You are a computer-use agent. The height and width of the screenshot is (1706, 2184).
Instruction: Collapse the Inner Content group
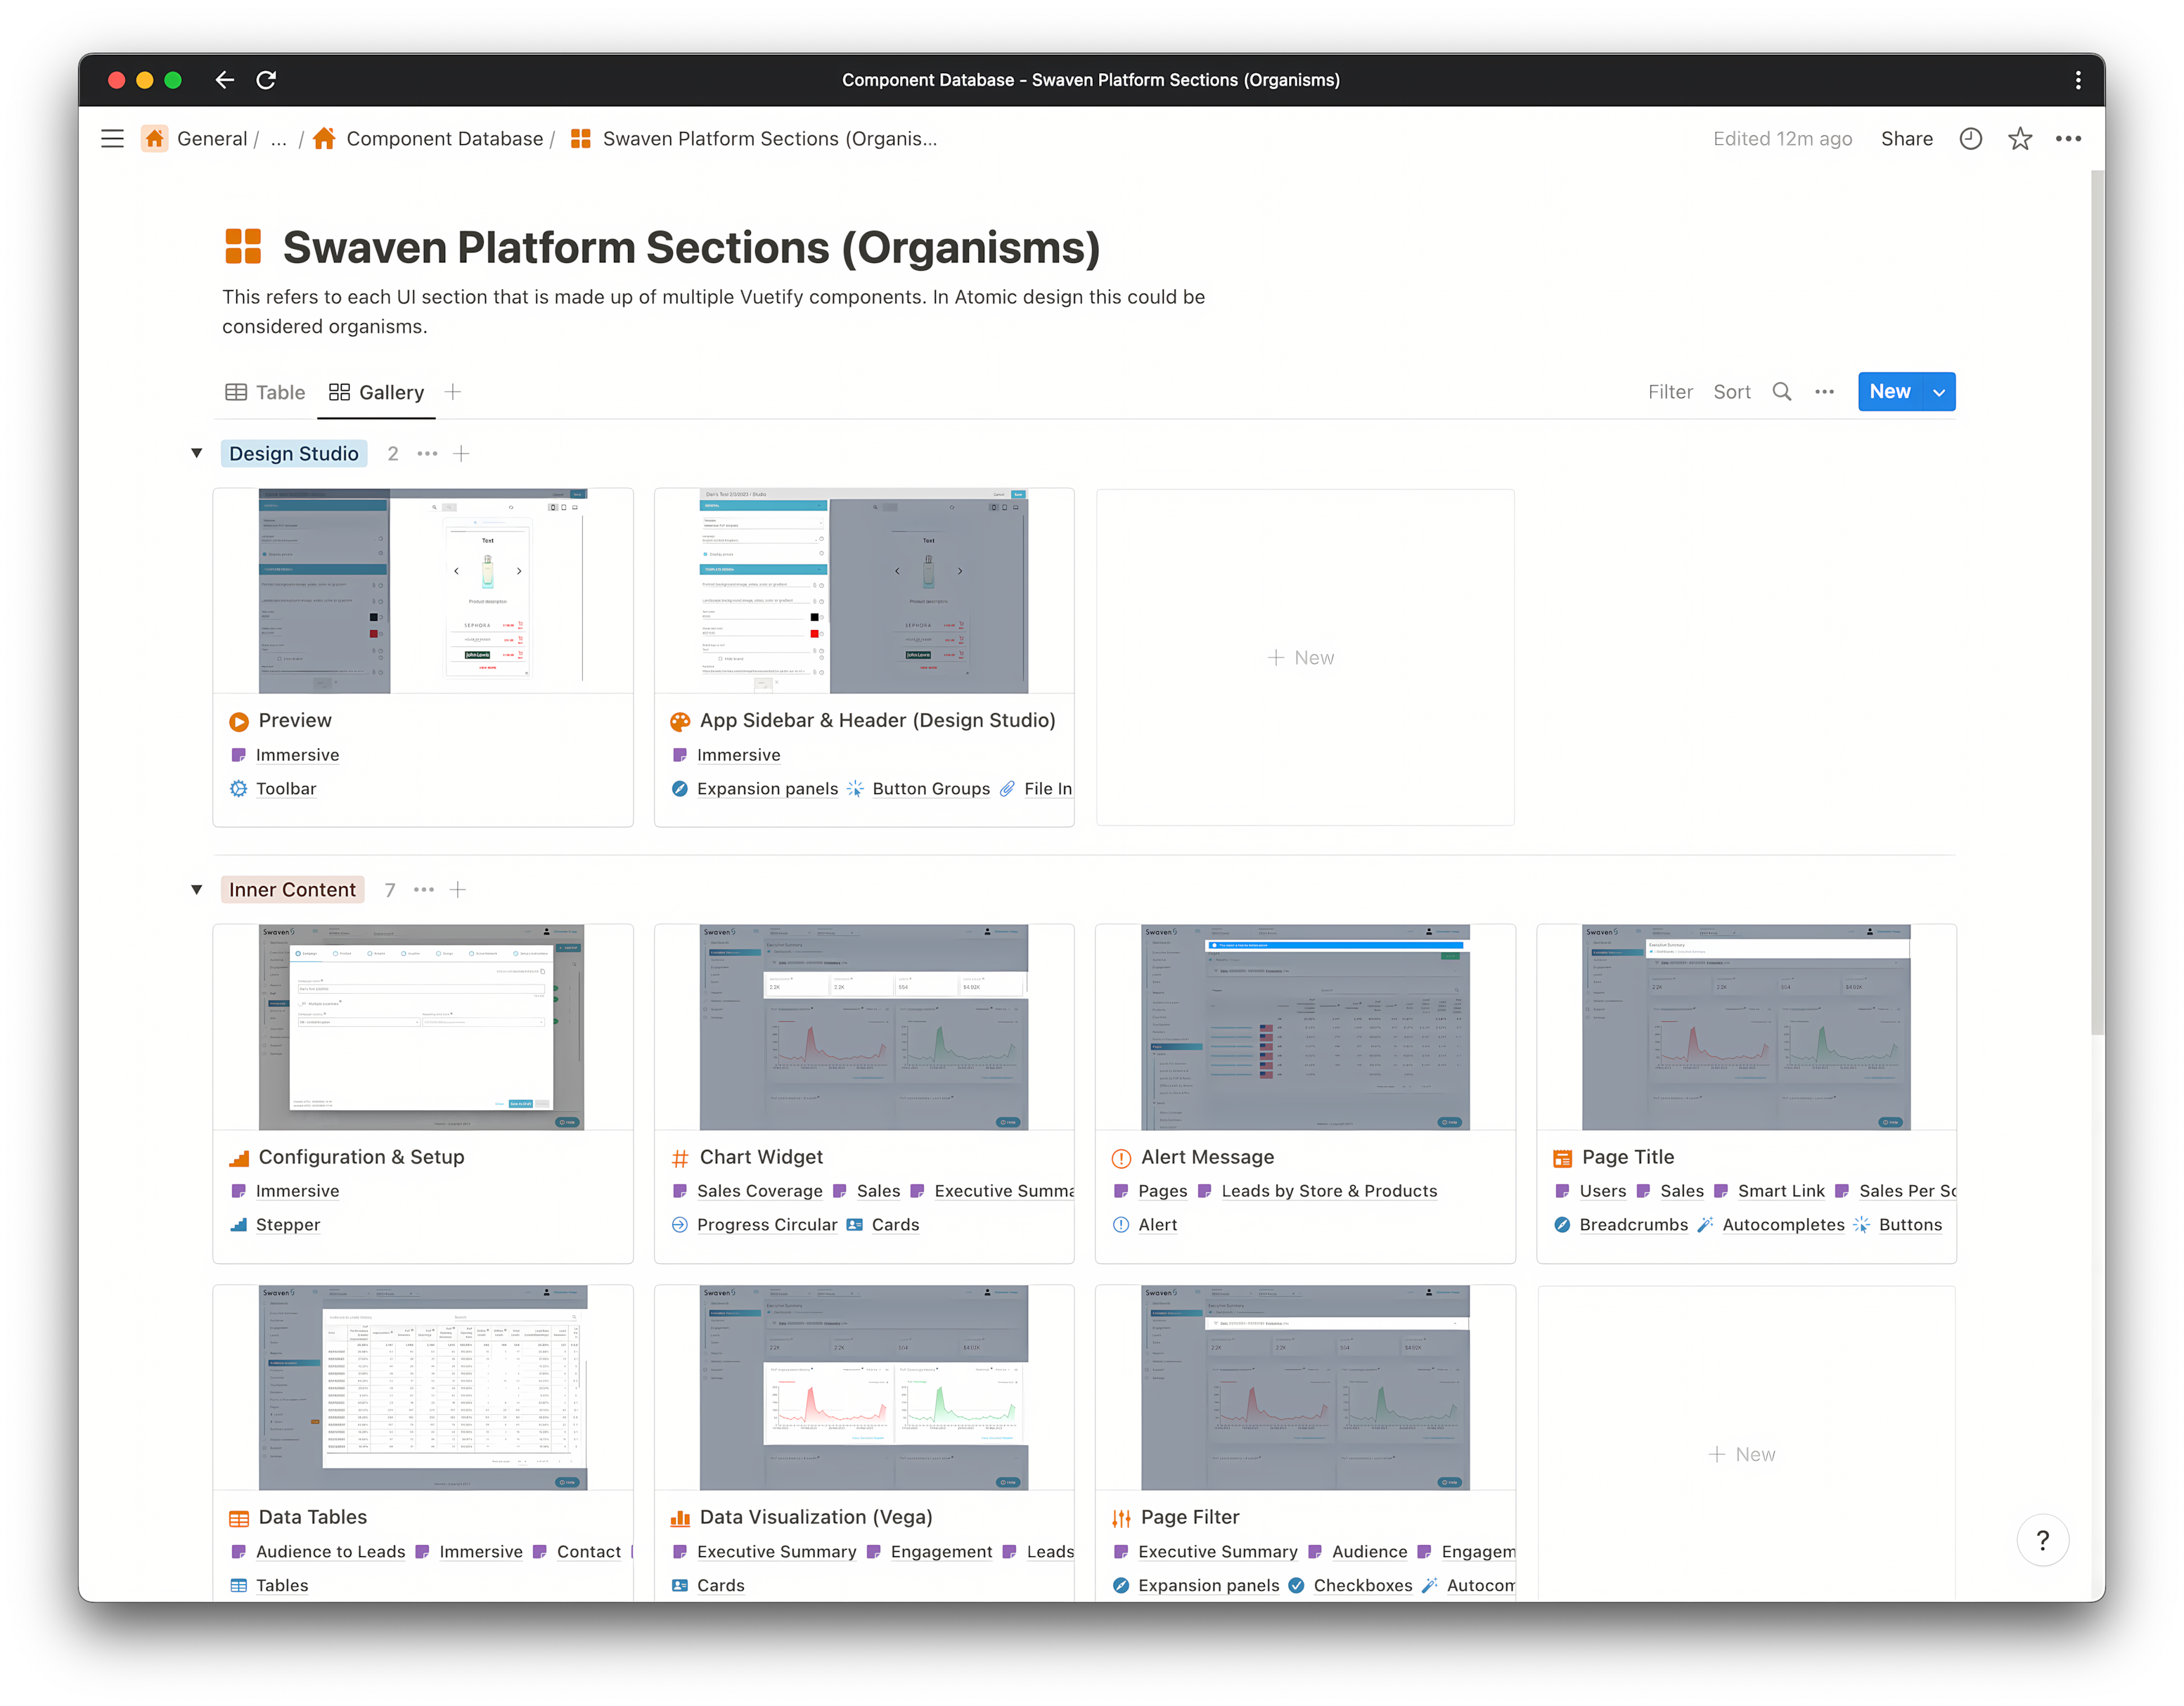[x=196, y=889]
